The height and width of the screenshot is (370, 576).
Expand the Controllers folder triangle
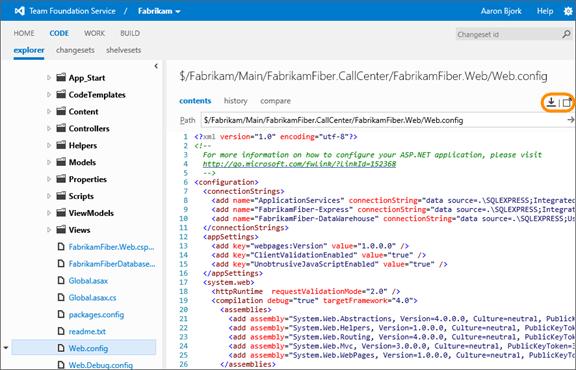pos(49,128)
